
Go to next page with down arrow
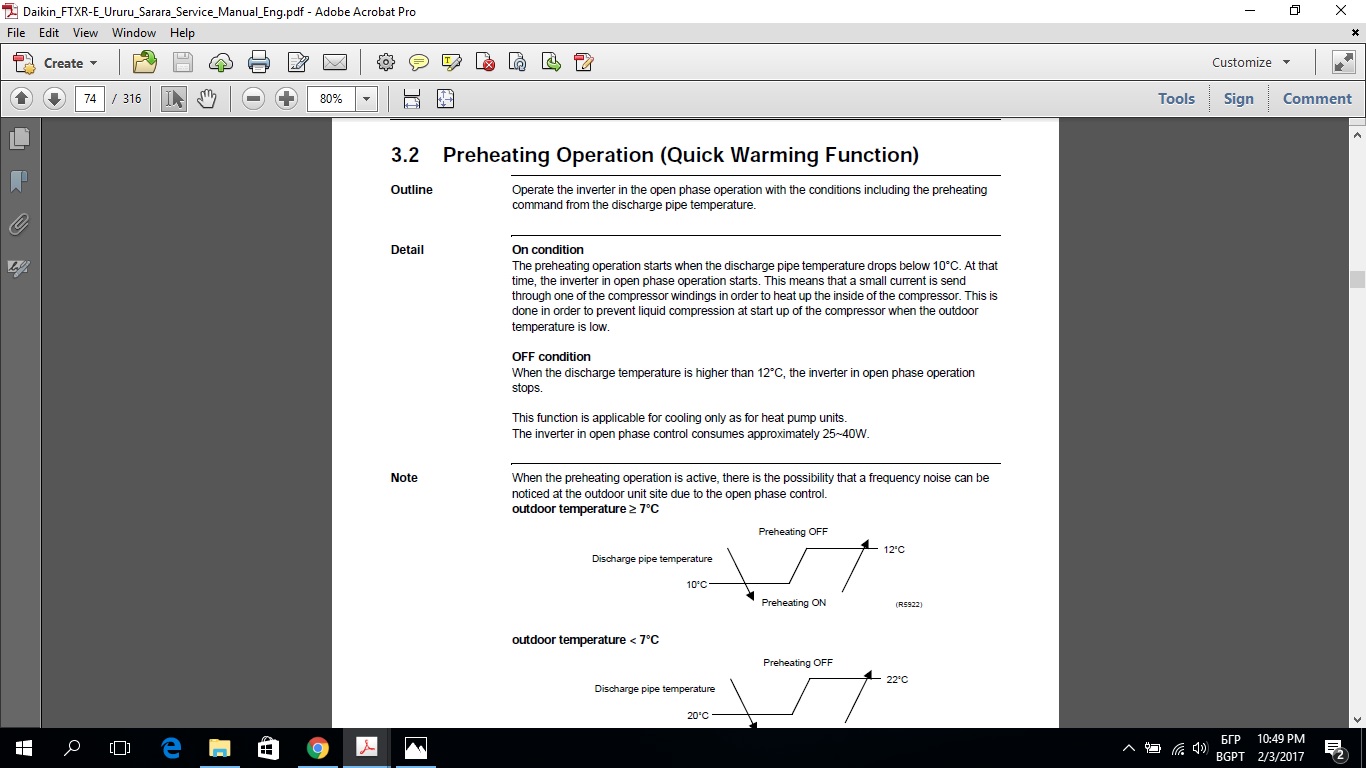[54, 98]
